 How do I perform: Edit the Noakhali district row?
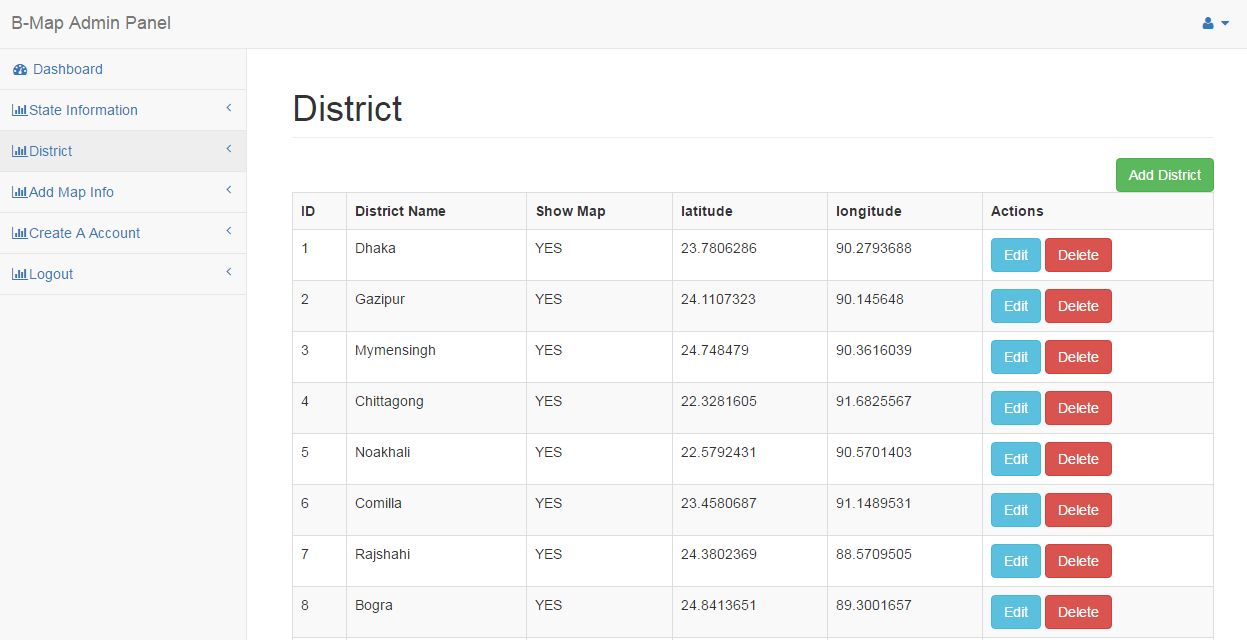pos(1016,459)
